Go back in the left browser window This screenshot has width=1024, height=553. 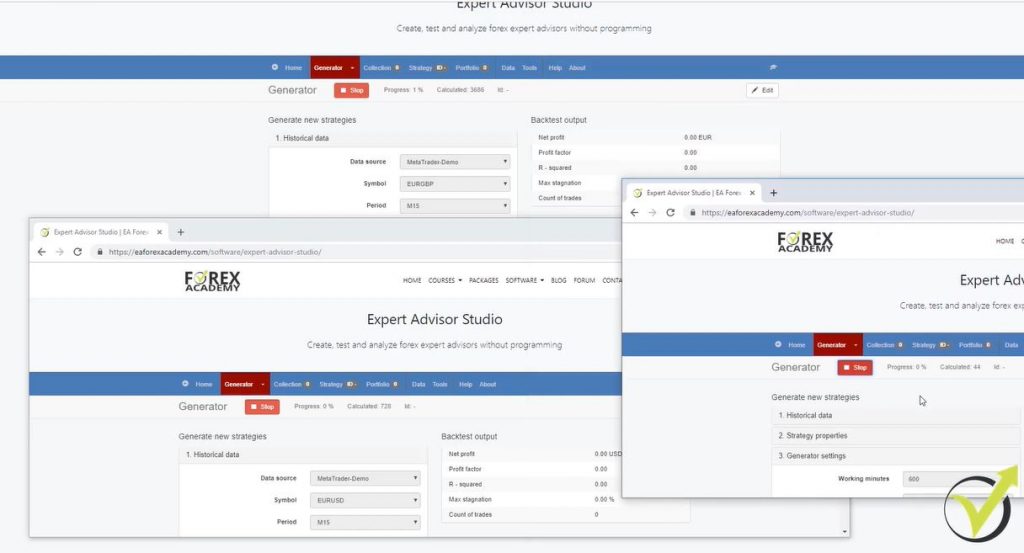pyautogui.click(x=42, y=251)
